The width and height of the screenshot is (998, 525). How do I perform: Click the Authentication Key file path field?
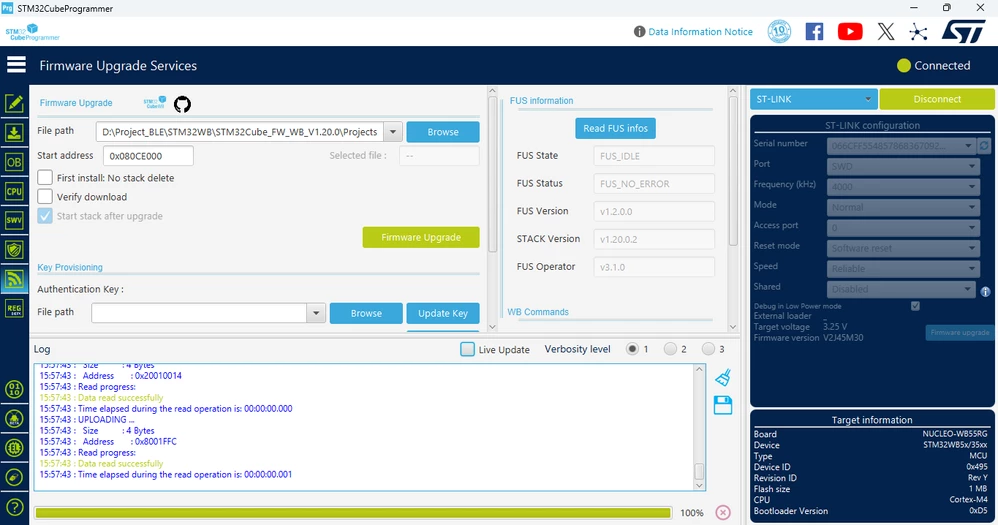pyautogui.click(x=200, y=313)
